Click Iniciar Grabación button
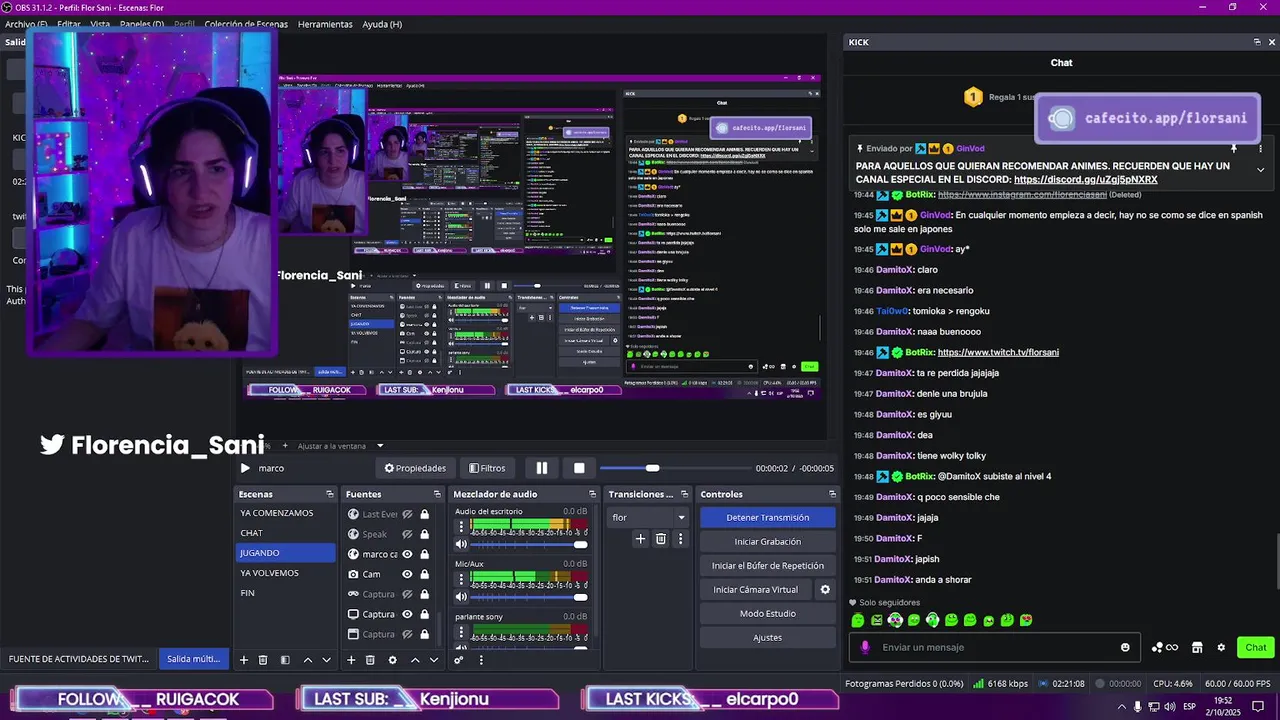 pos(768,541)
